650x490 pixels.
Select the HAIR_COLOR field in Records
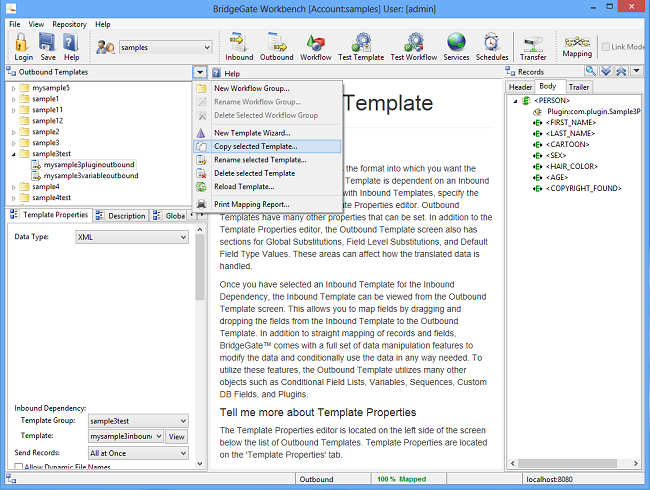572,166
